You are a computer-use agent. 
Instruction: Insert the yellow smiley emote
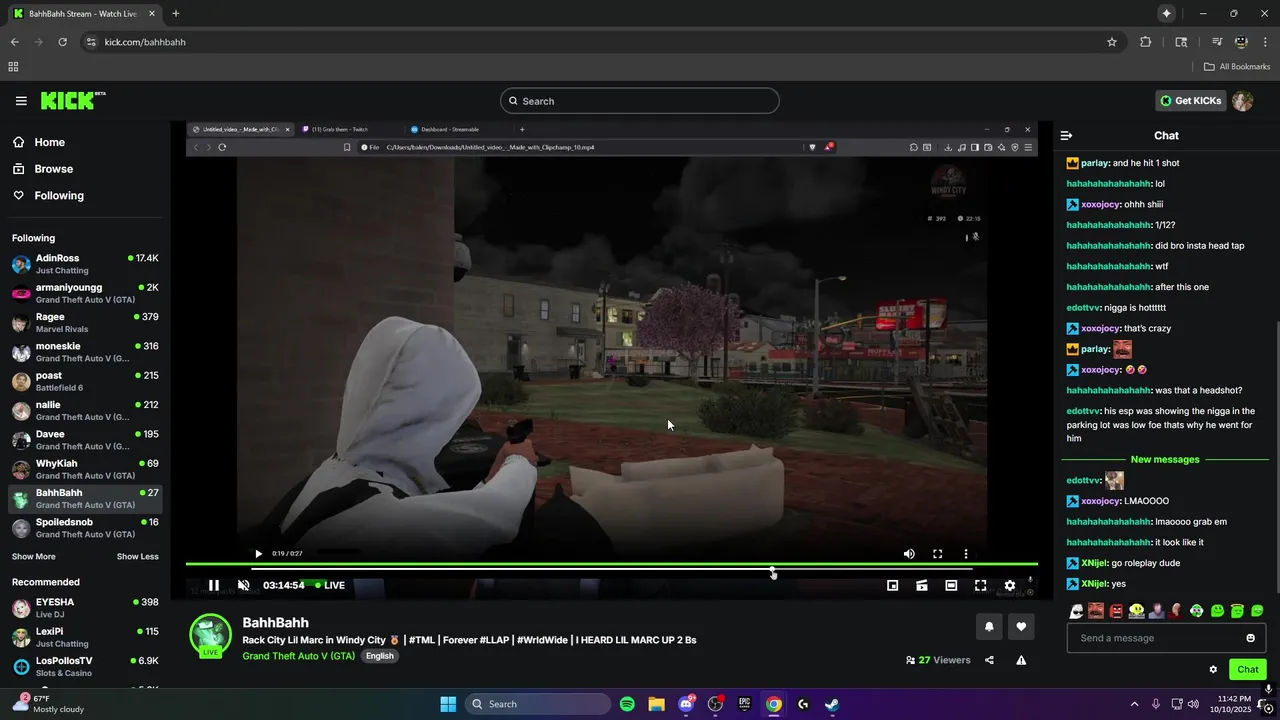(1136, 611)
